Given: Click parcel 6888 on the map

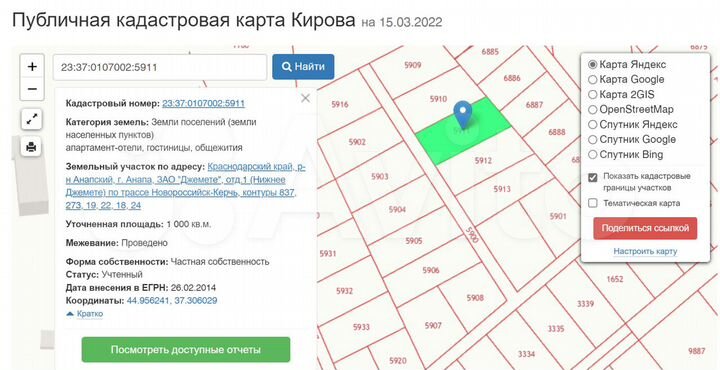Looking at the screenshot, I should tap(557, 132).
